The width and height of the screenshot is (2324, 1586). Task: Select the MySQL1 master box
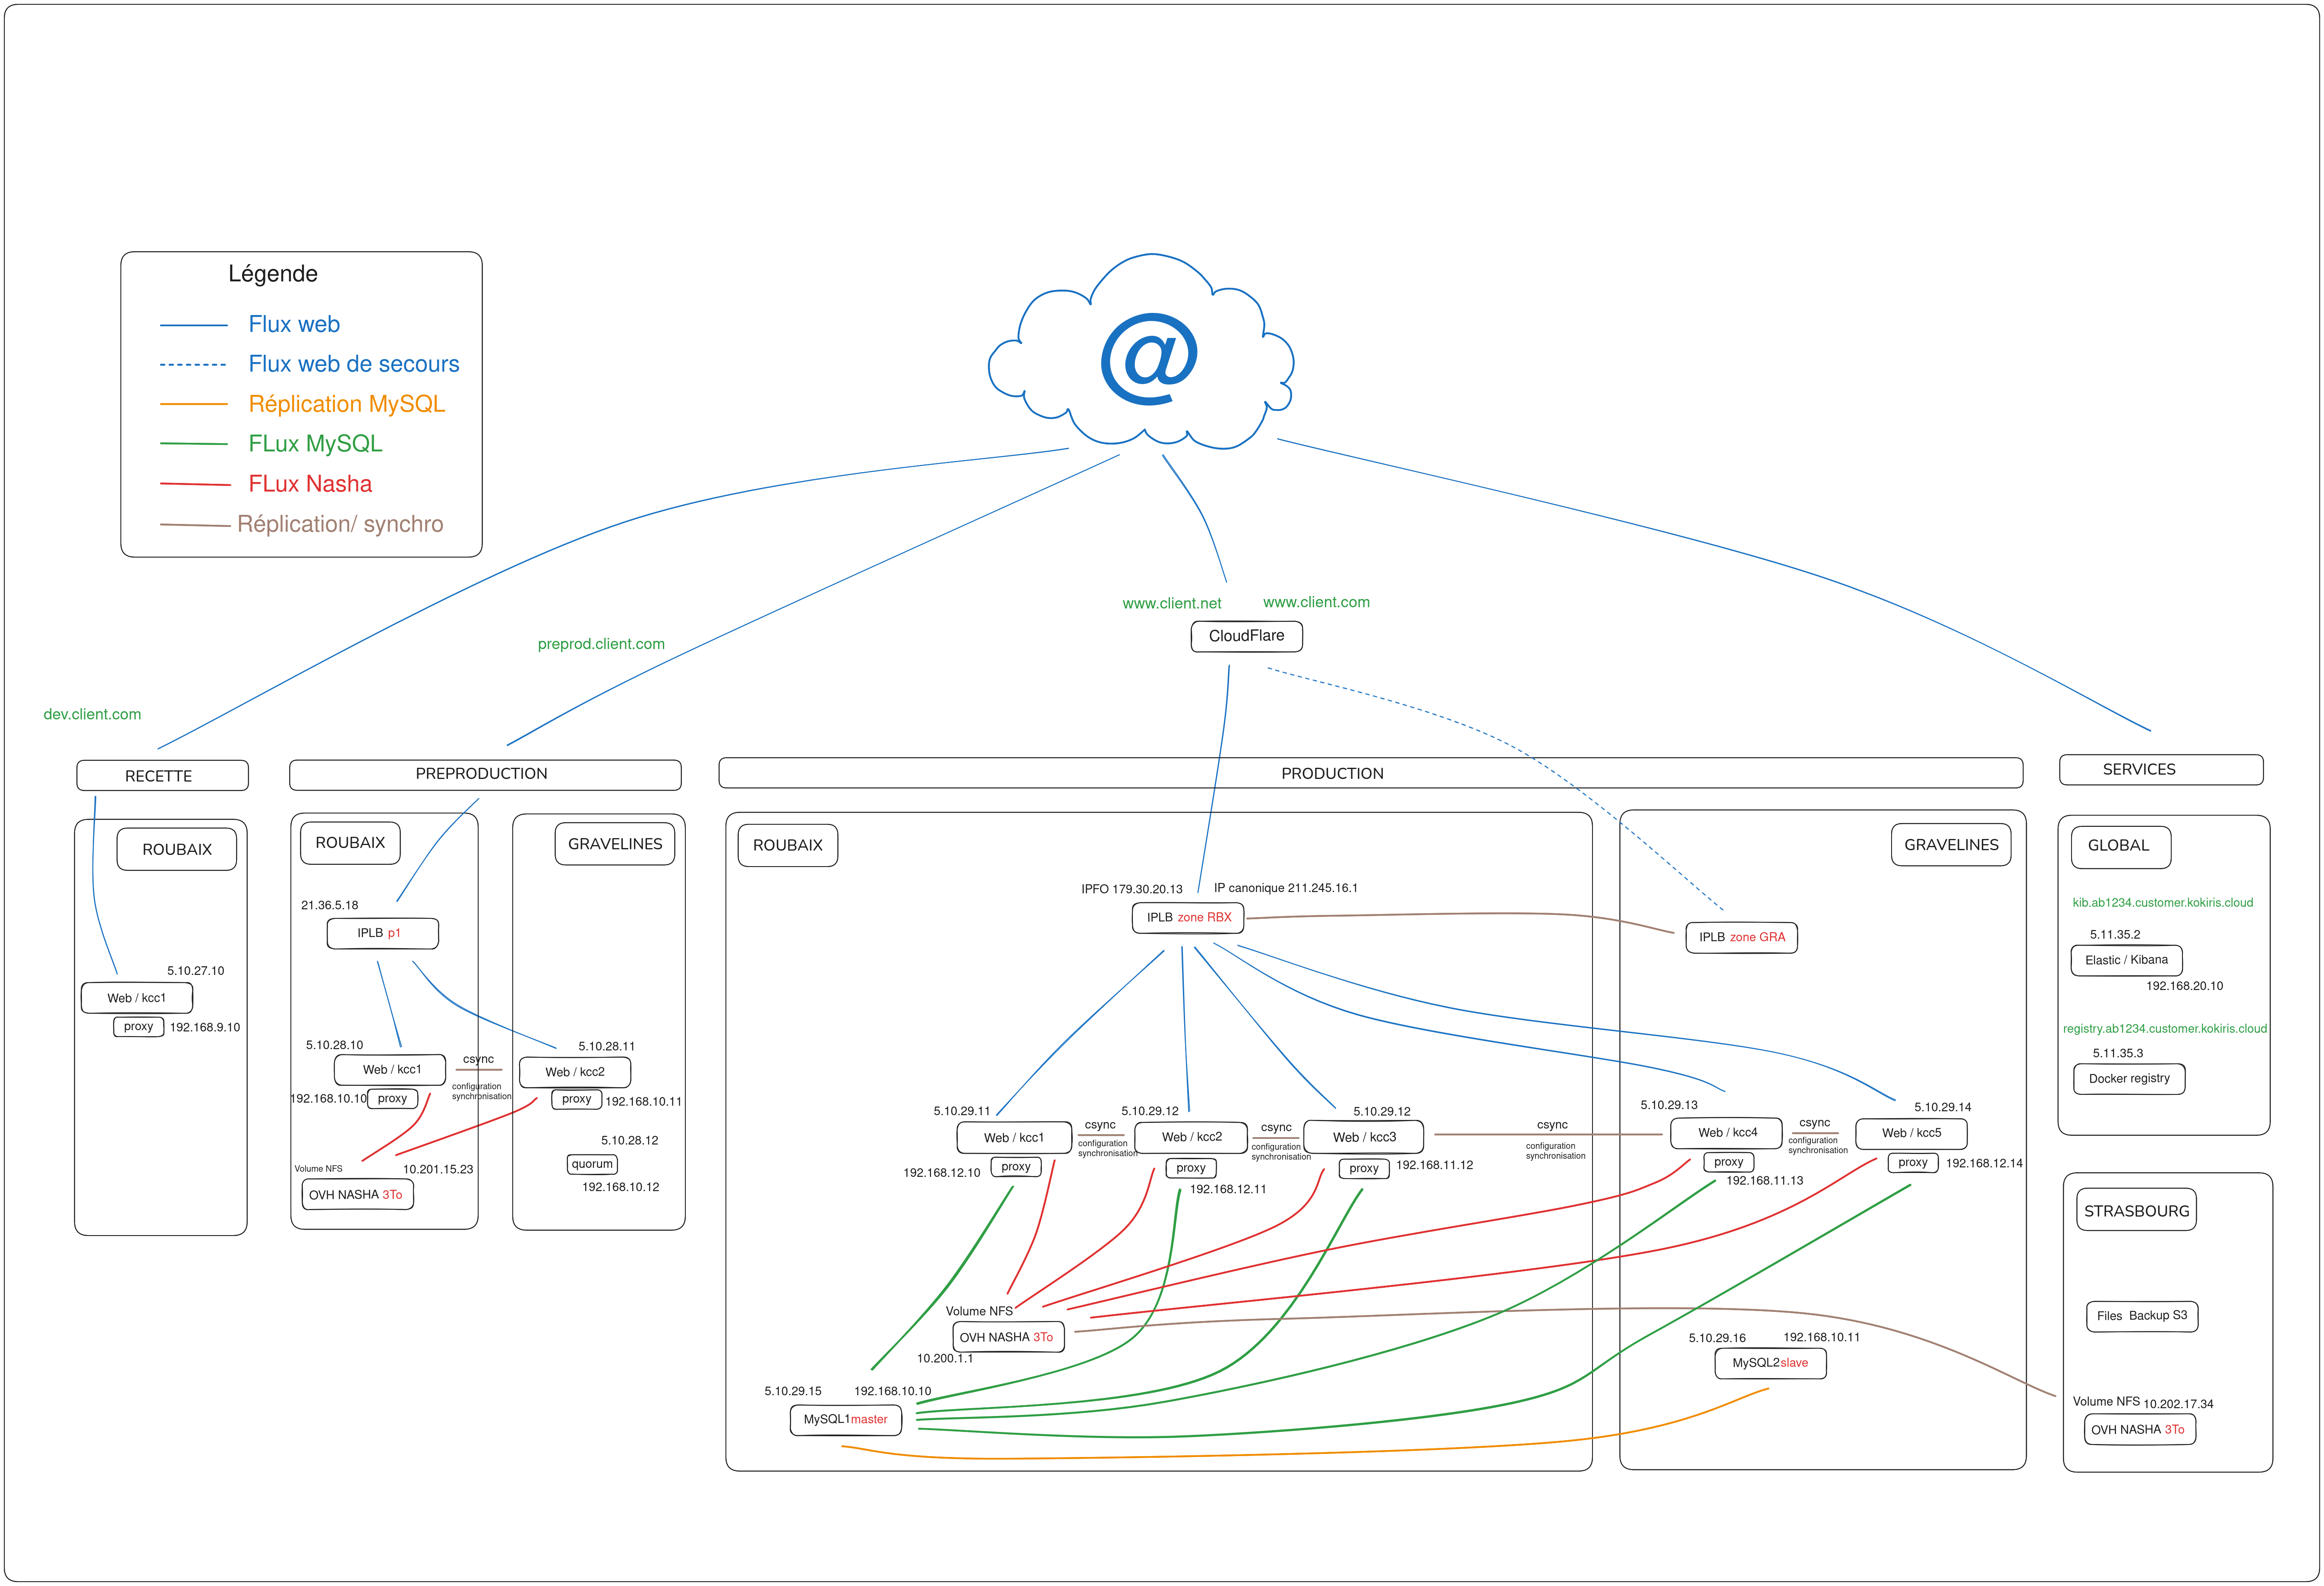point(845,1419)
